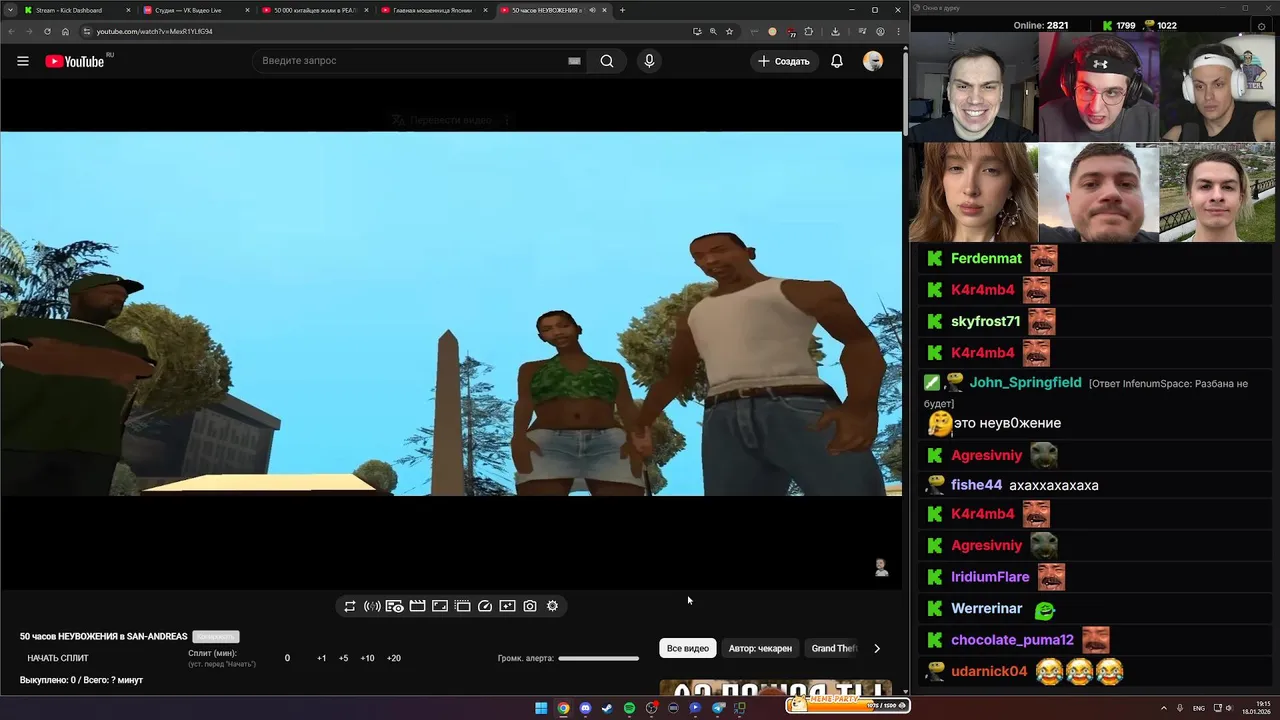Open language indicator ENG in system tray
Image resolution: width=1280 pixels, height=720 pixels.
point(1199,708)
